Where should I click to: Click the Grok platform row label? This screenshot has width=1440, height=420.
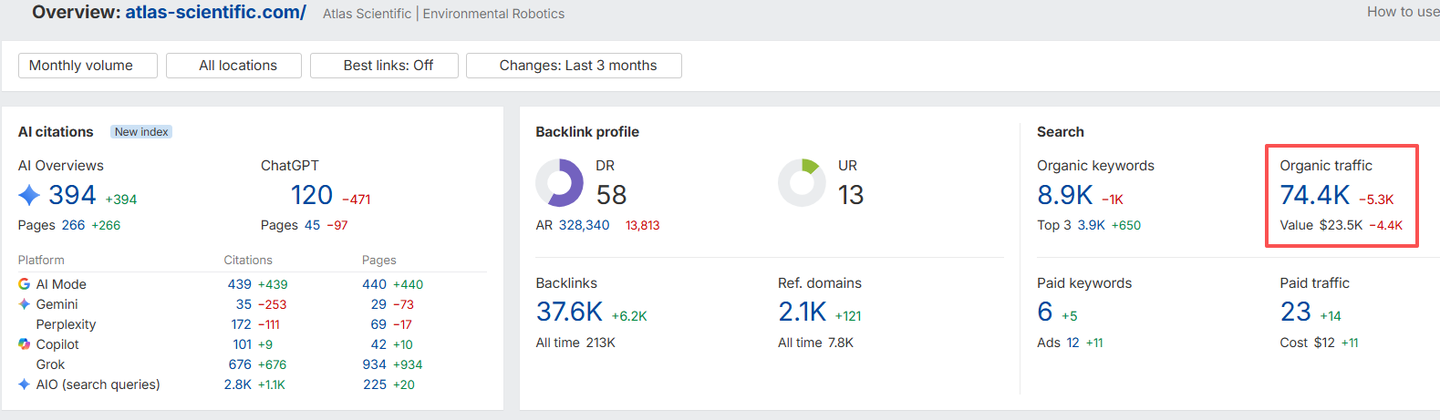click(50, 364)
